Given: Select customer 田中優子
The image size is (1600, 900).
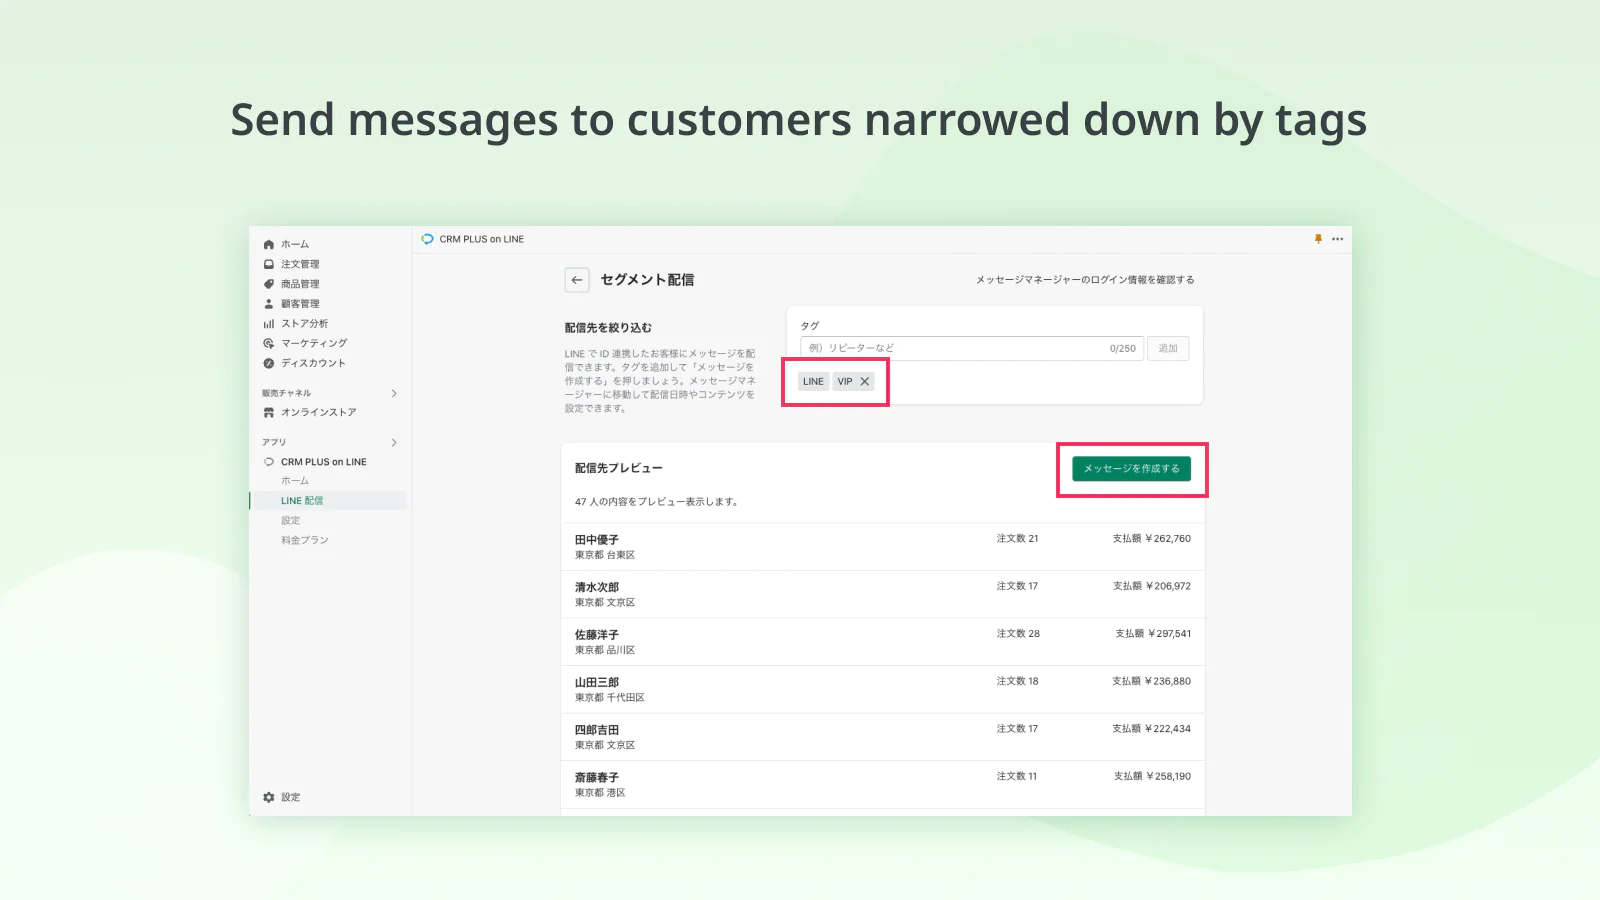Looking at the screenshot, I should click(x=596, y=540).
